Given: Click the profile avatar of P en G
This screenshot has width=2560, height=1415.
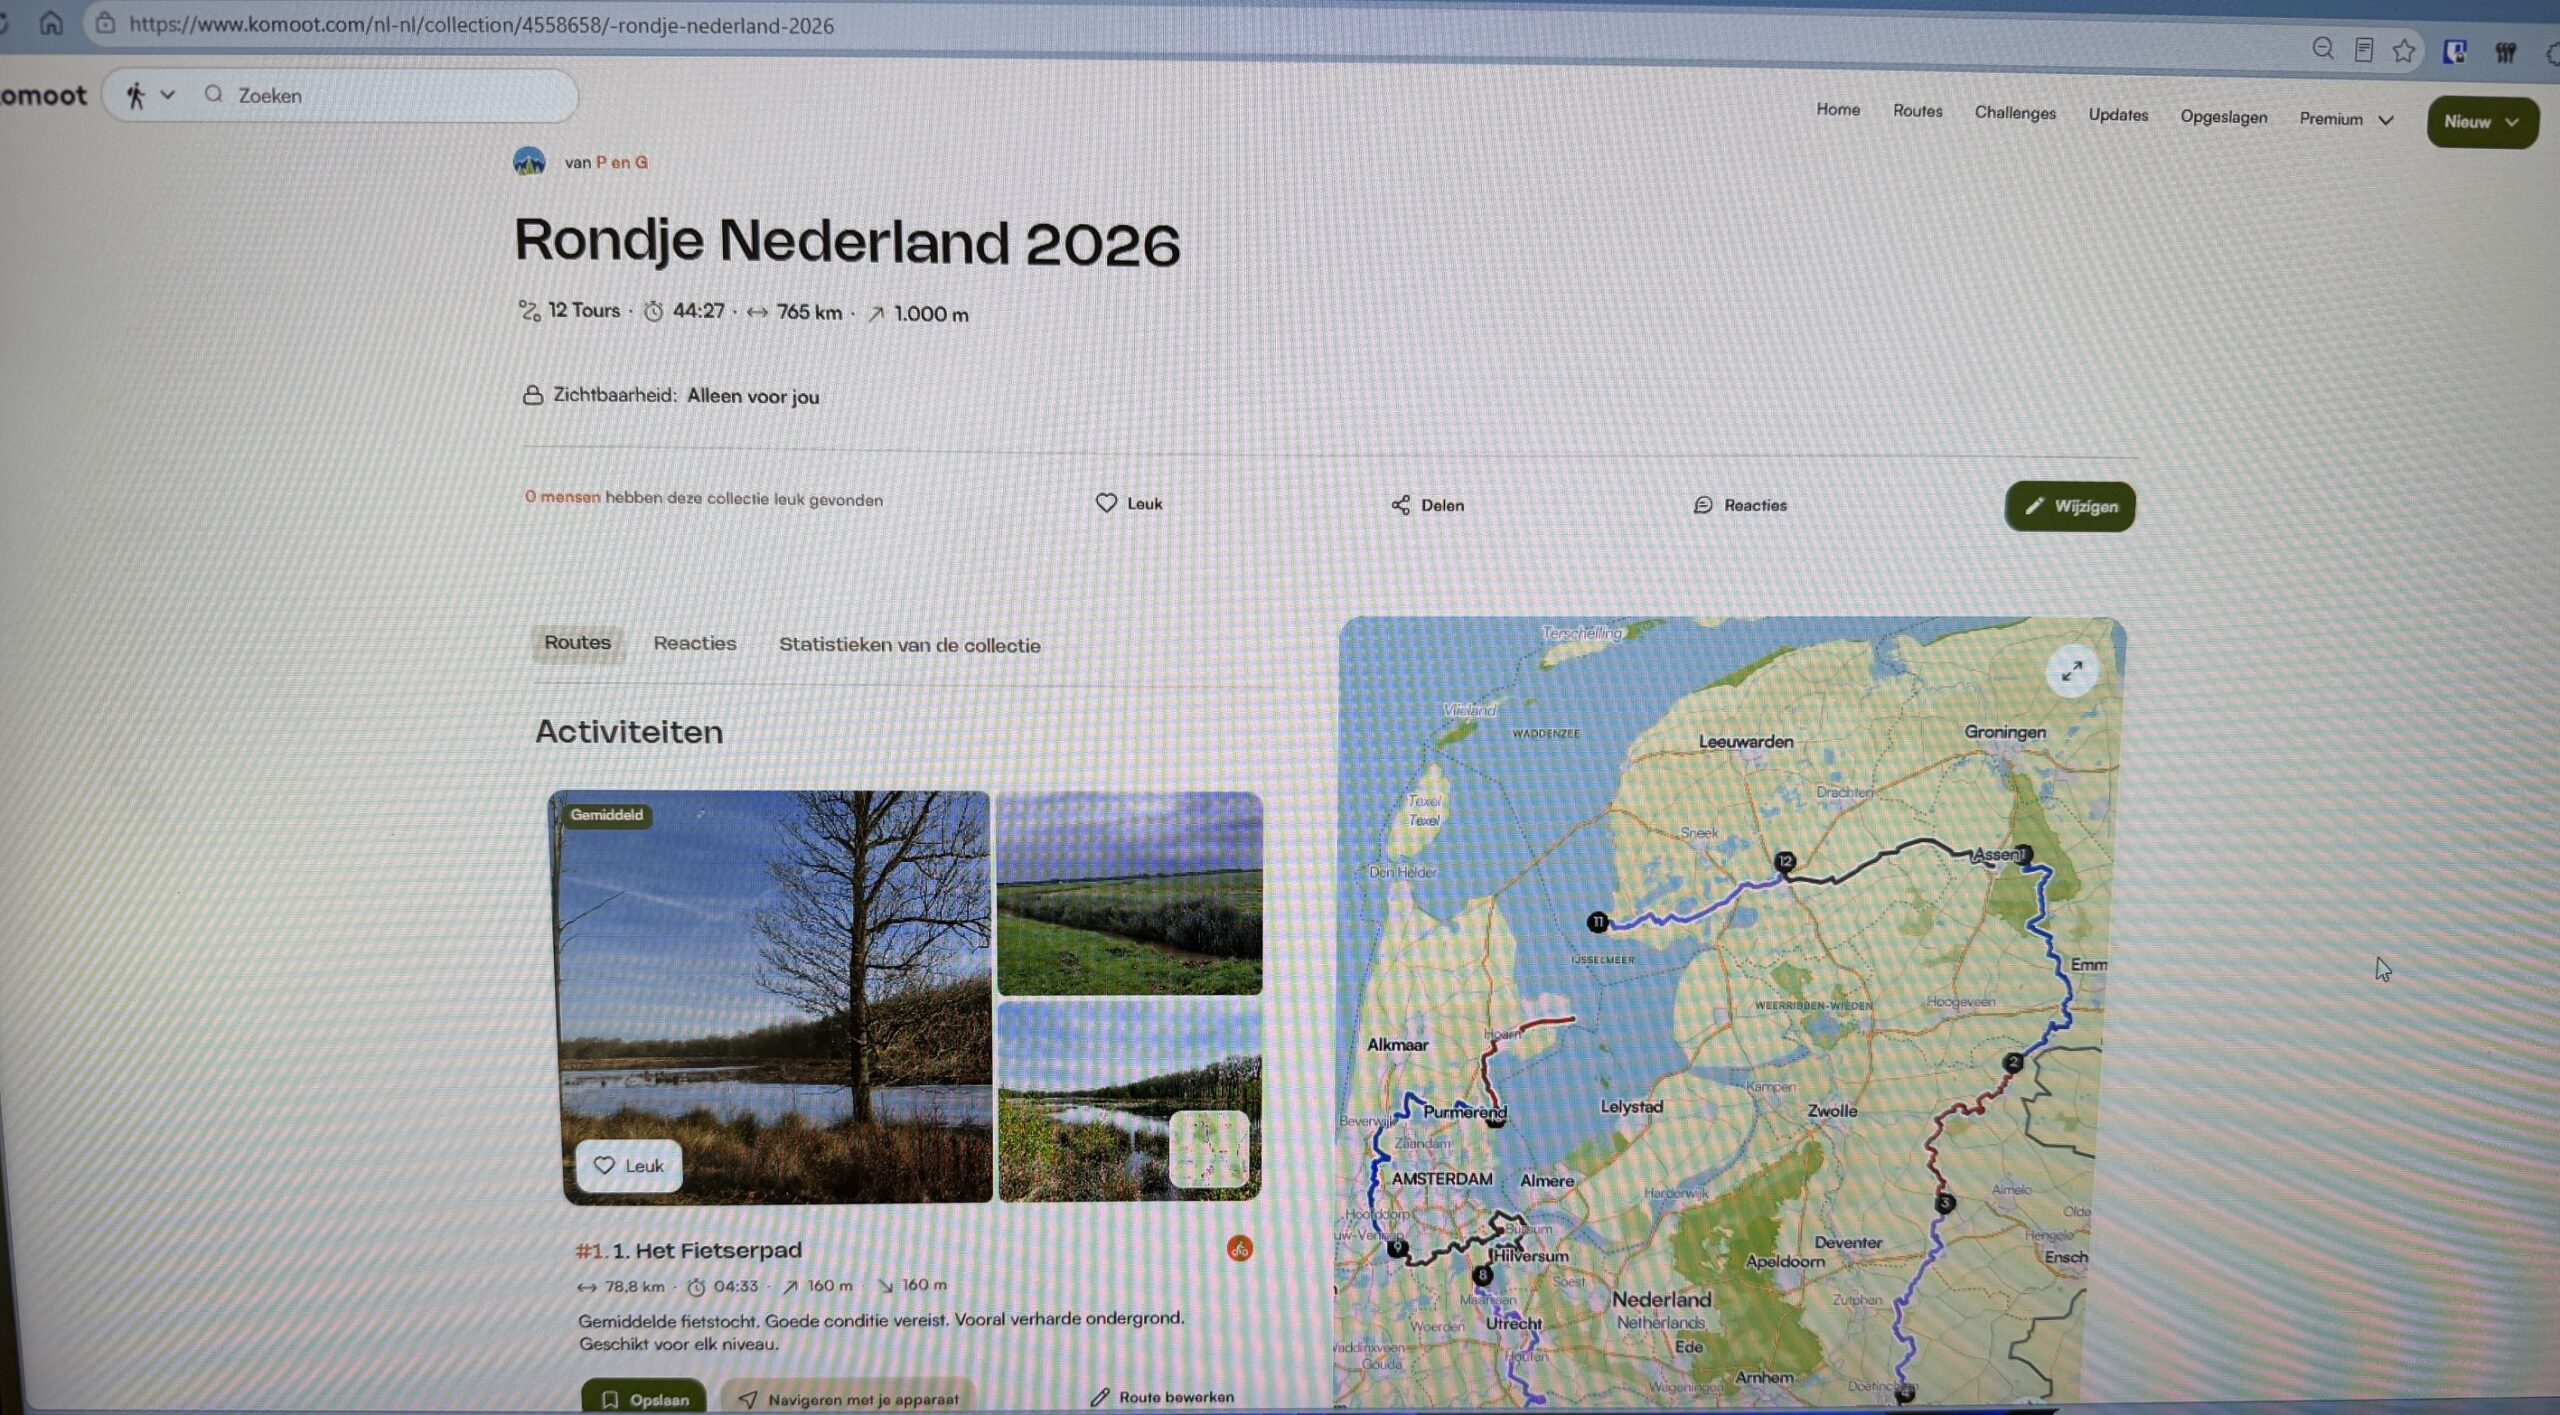Looking at the screenshot, I should tap(529, 160).
